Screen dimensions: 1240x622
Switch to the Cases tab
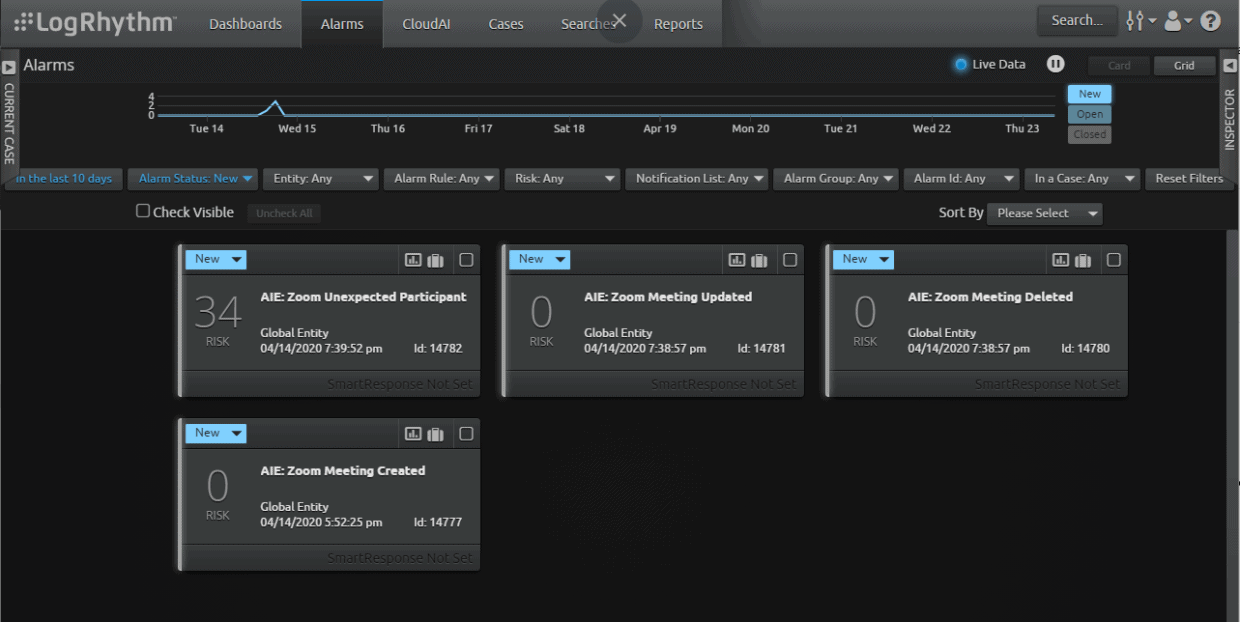point(505,23)
